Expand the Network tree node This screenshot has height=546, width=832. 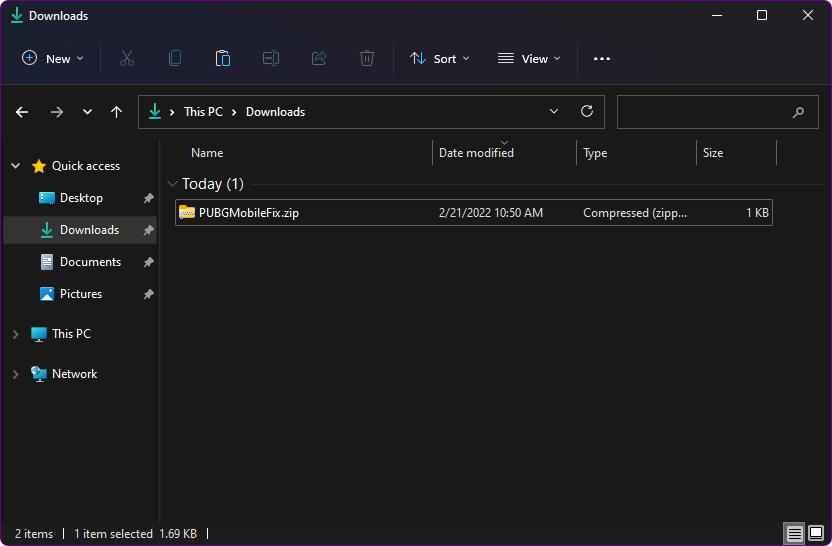15,374
